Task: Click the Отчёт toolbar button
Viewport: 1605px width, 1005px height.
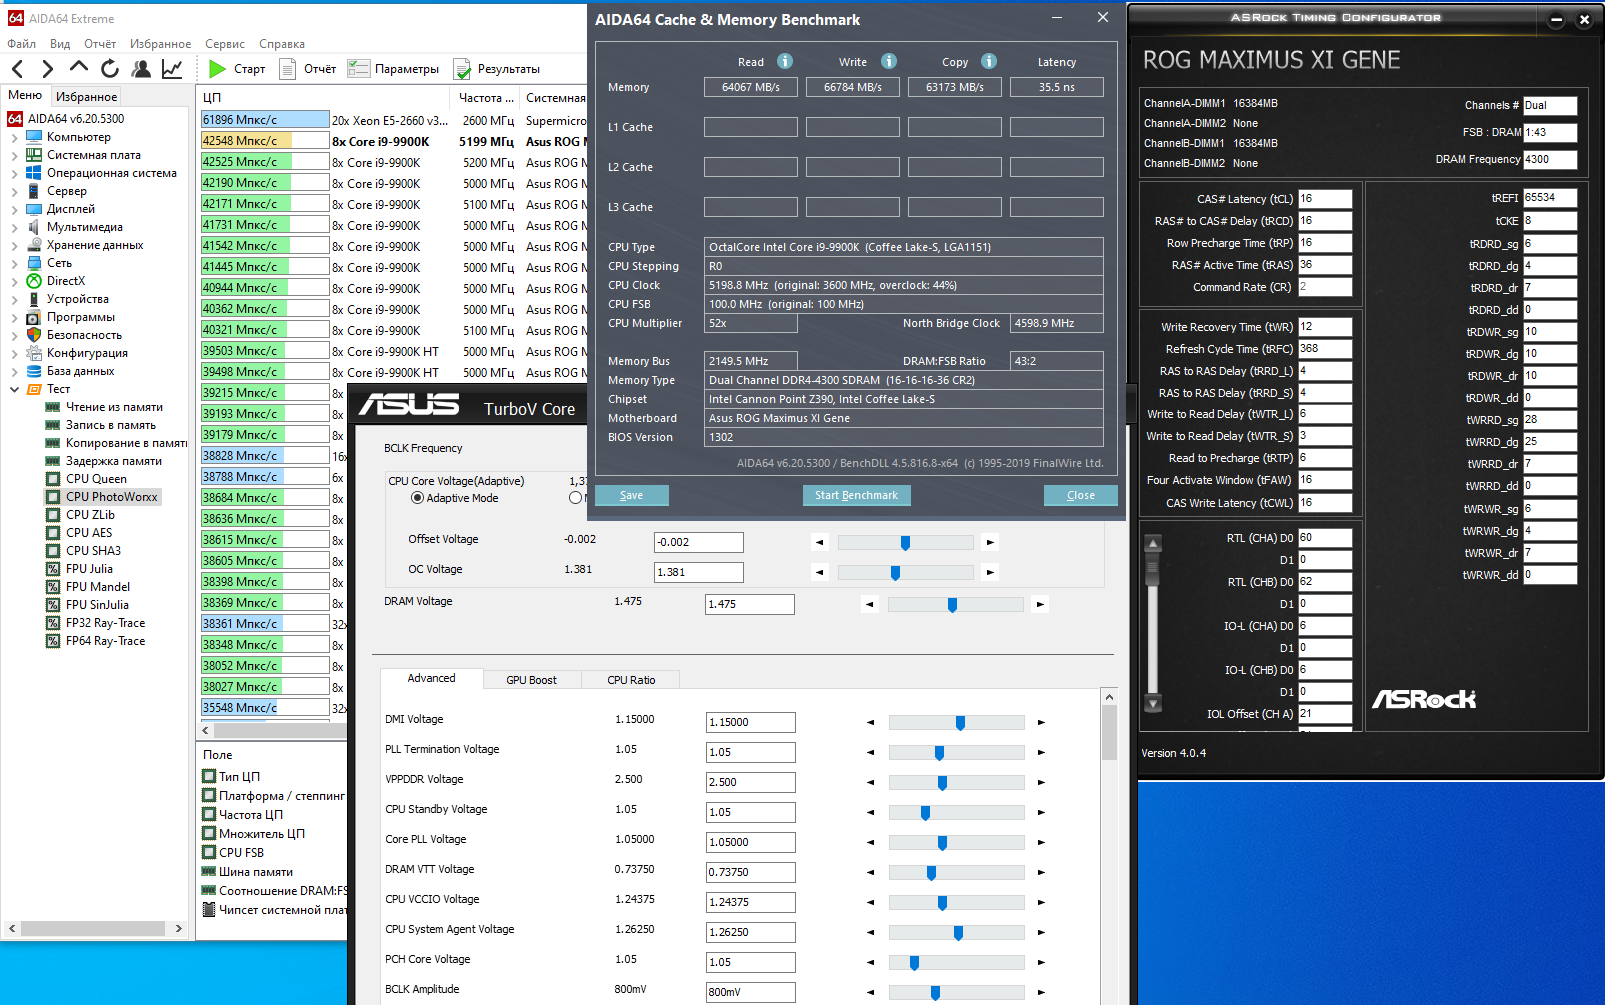Action: 308,69
